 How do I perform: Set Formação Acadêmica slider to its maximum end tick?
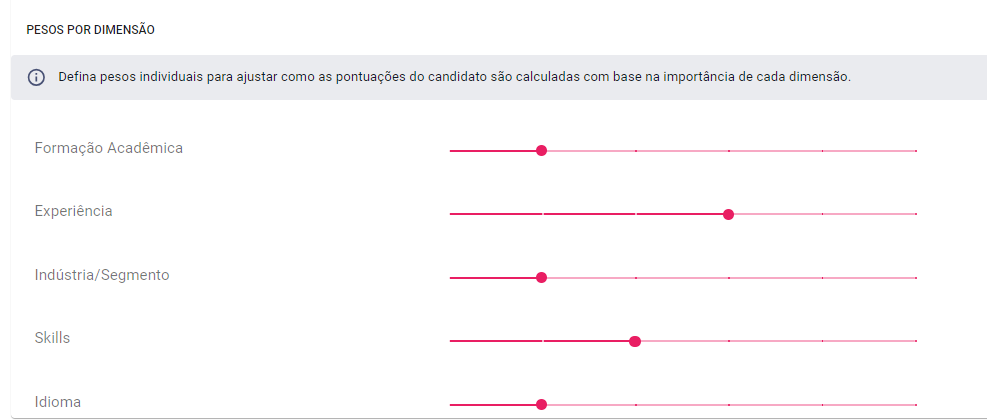916,151
